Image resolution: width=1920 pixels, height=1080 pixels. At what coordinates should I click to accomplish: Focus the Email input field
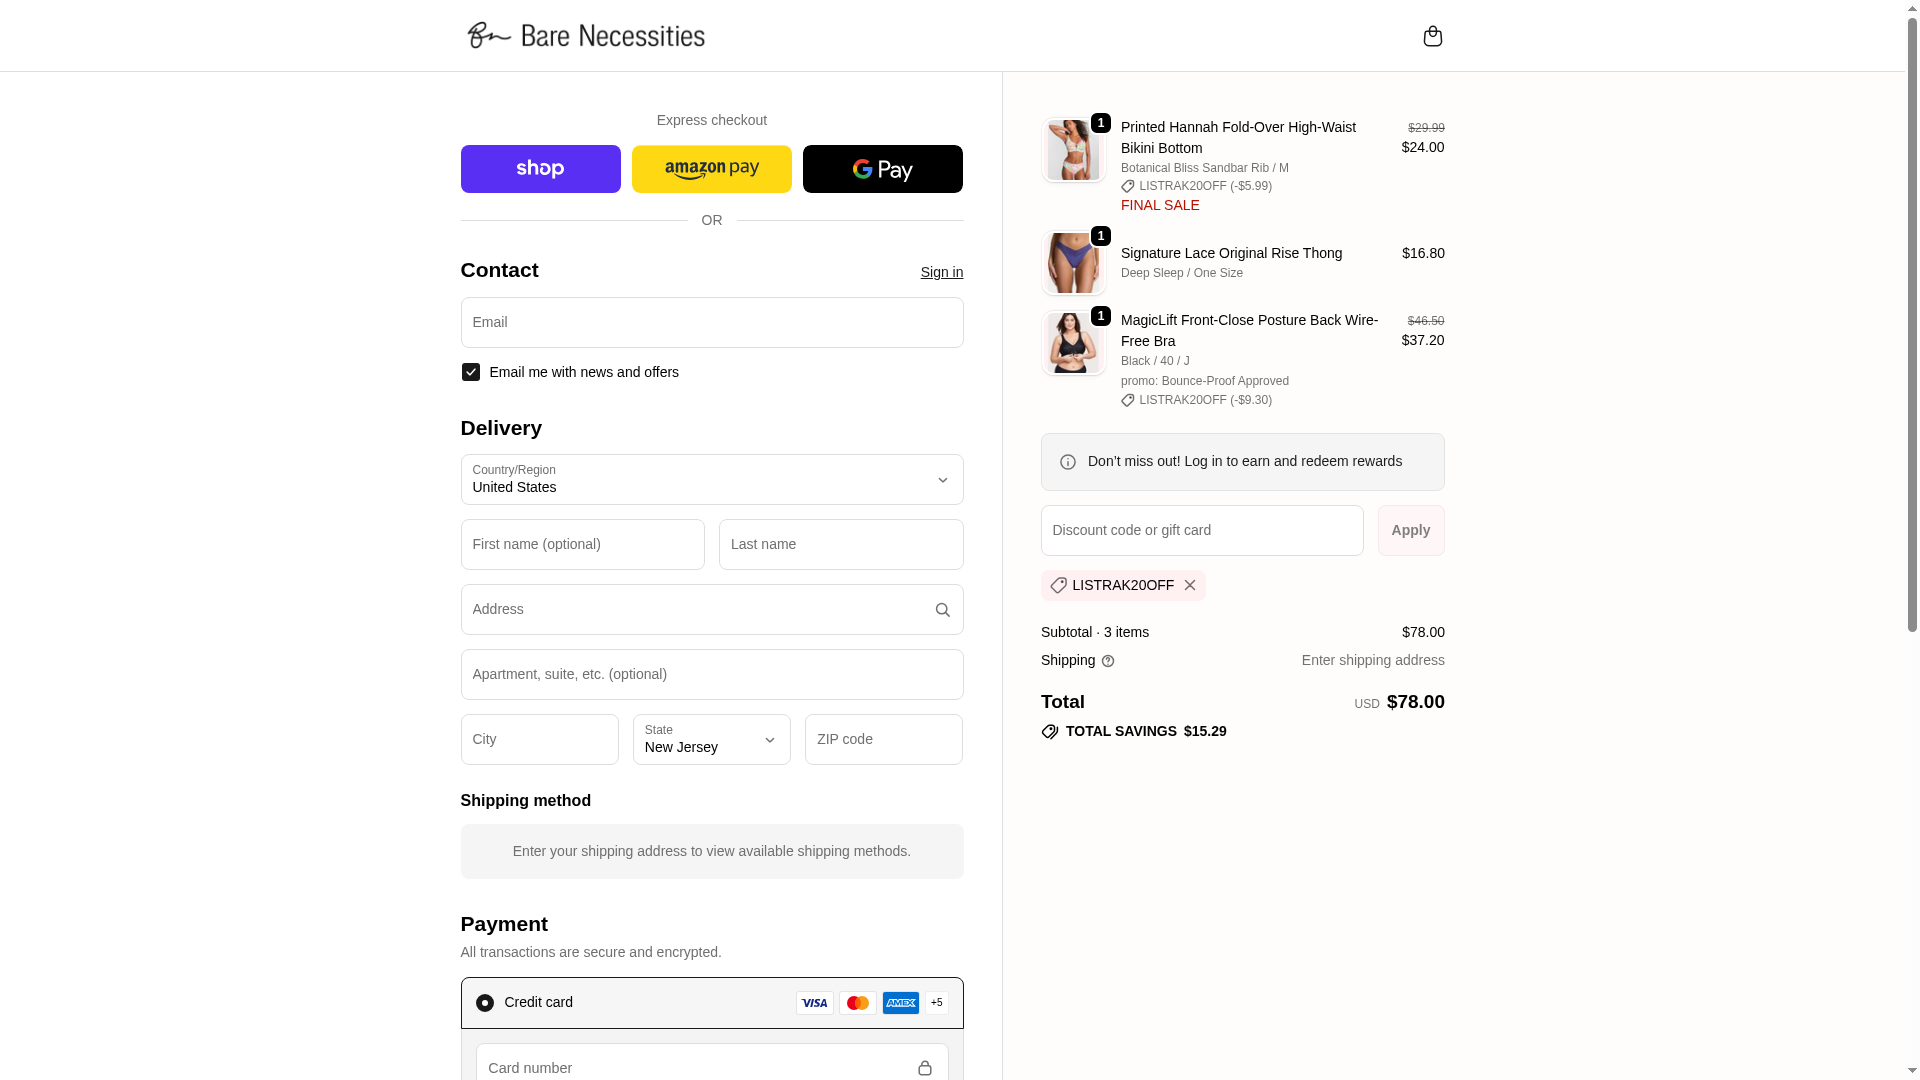[711, 323]
